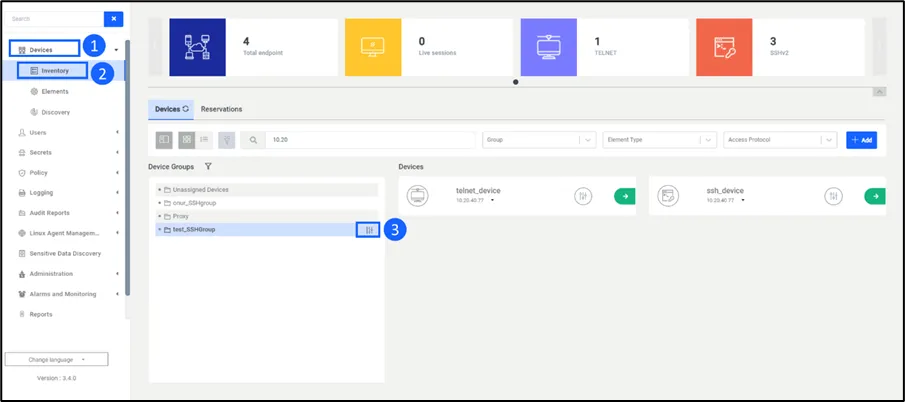Image resolution: width=905 pixels, height=402 pixels.
Task: Switch to grid view of devices
Action: pos(186,140)
